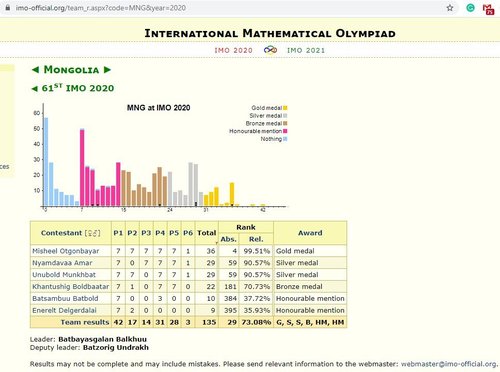Screen dimensions: 500x372
Task: Click the IMO rings logo between years
Action: coord(270,50)
